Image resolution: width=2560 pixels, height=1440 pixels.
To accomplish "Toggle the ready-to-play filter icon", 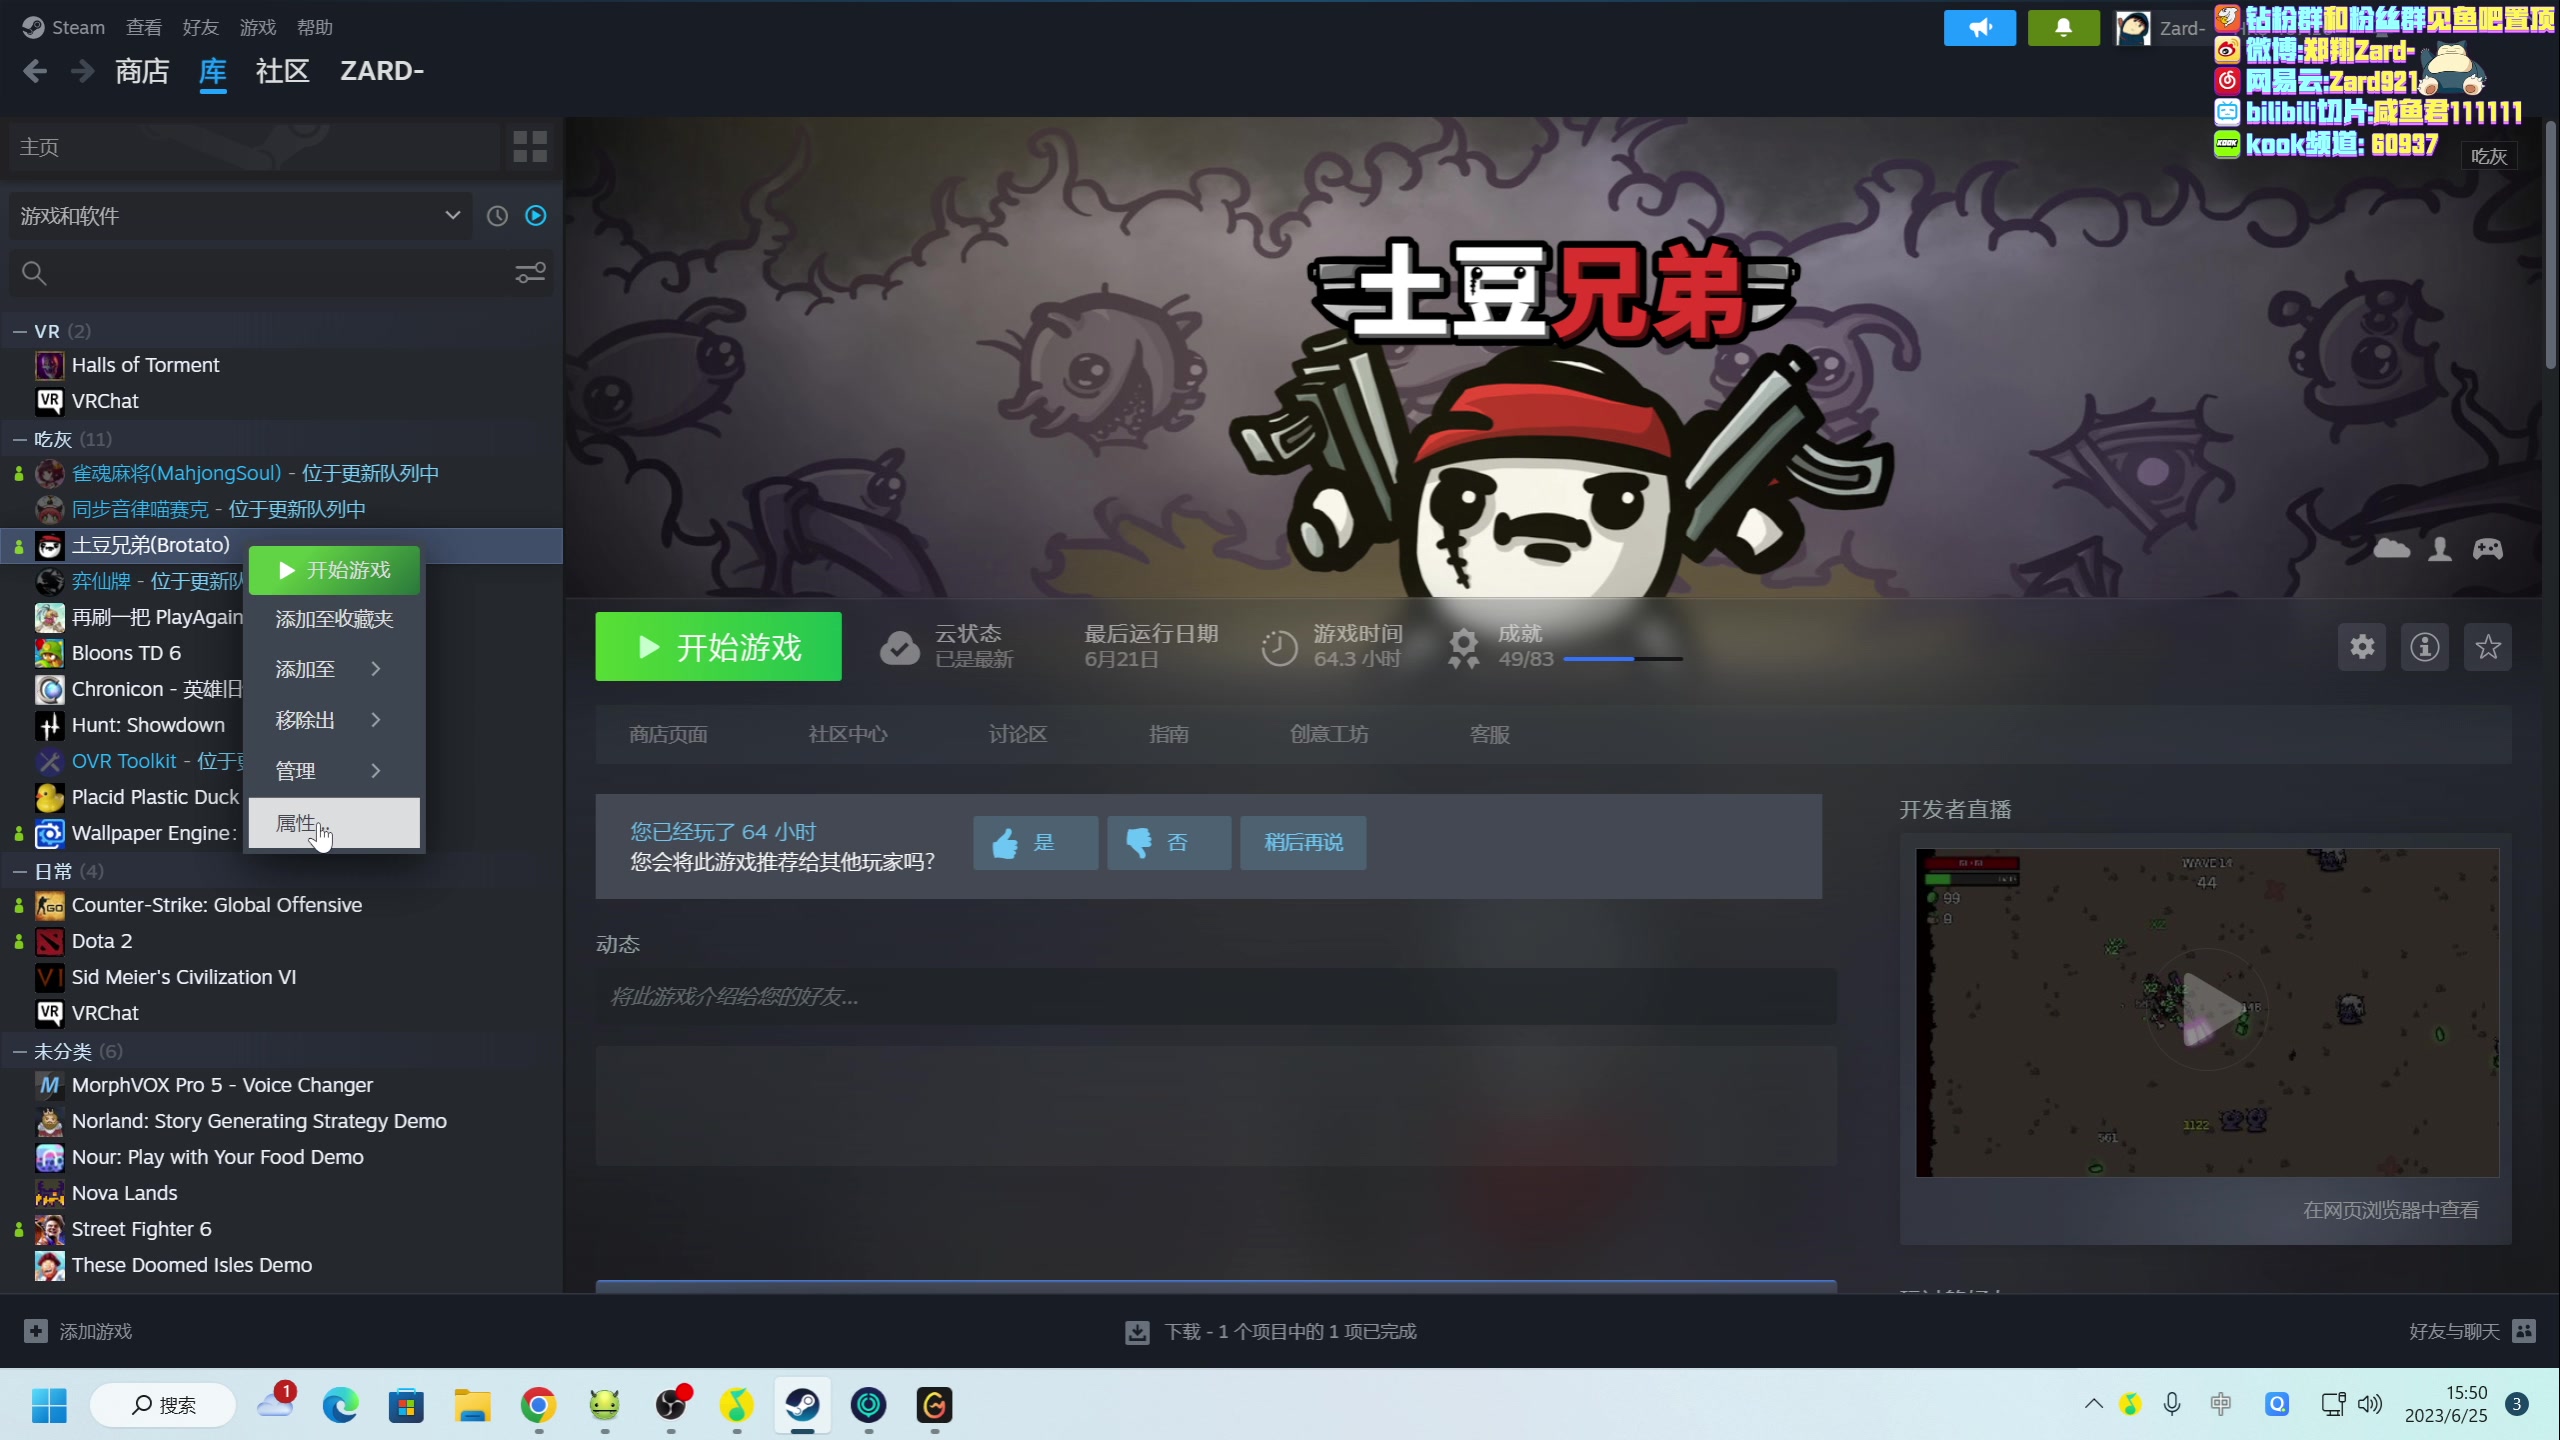I will pos(536,216).
